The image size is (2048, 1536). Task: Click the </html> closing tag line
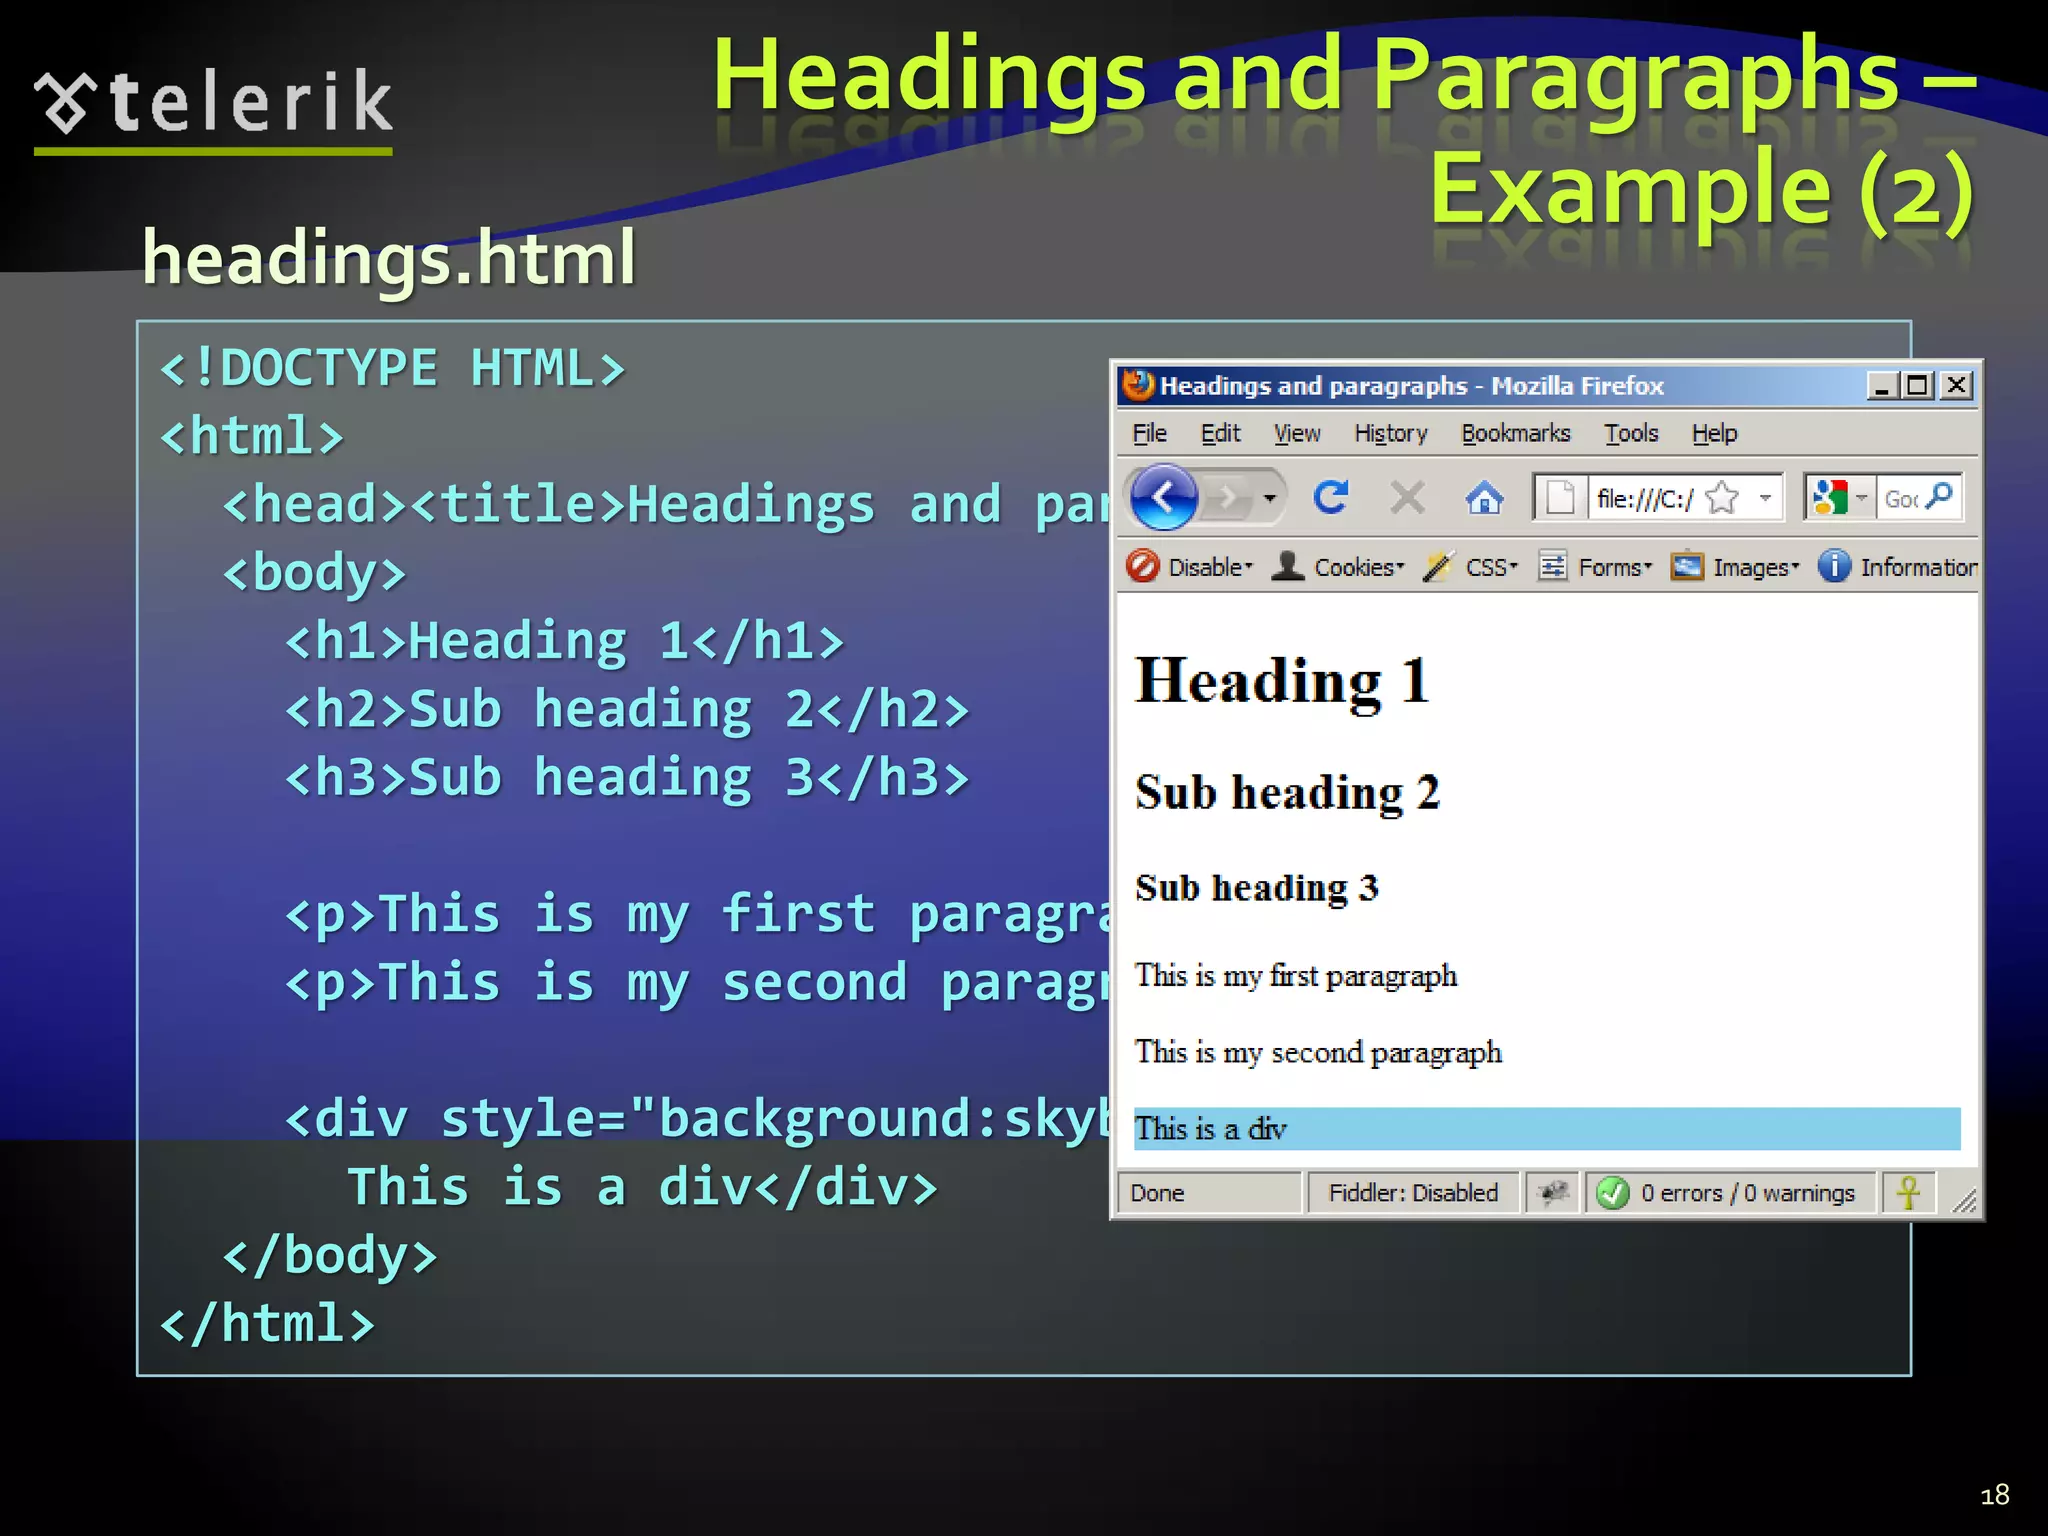point(268,1323)
